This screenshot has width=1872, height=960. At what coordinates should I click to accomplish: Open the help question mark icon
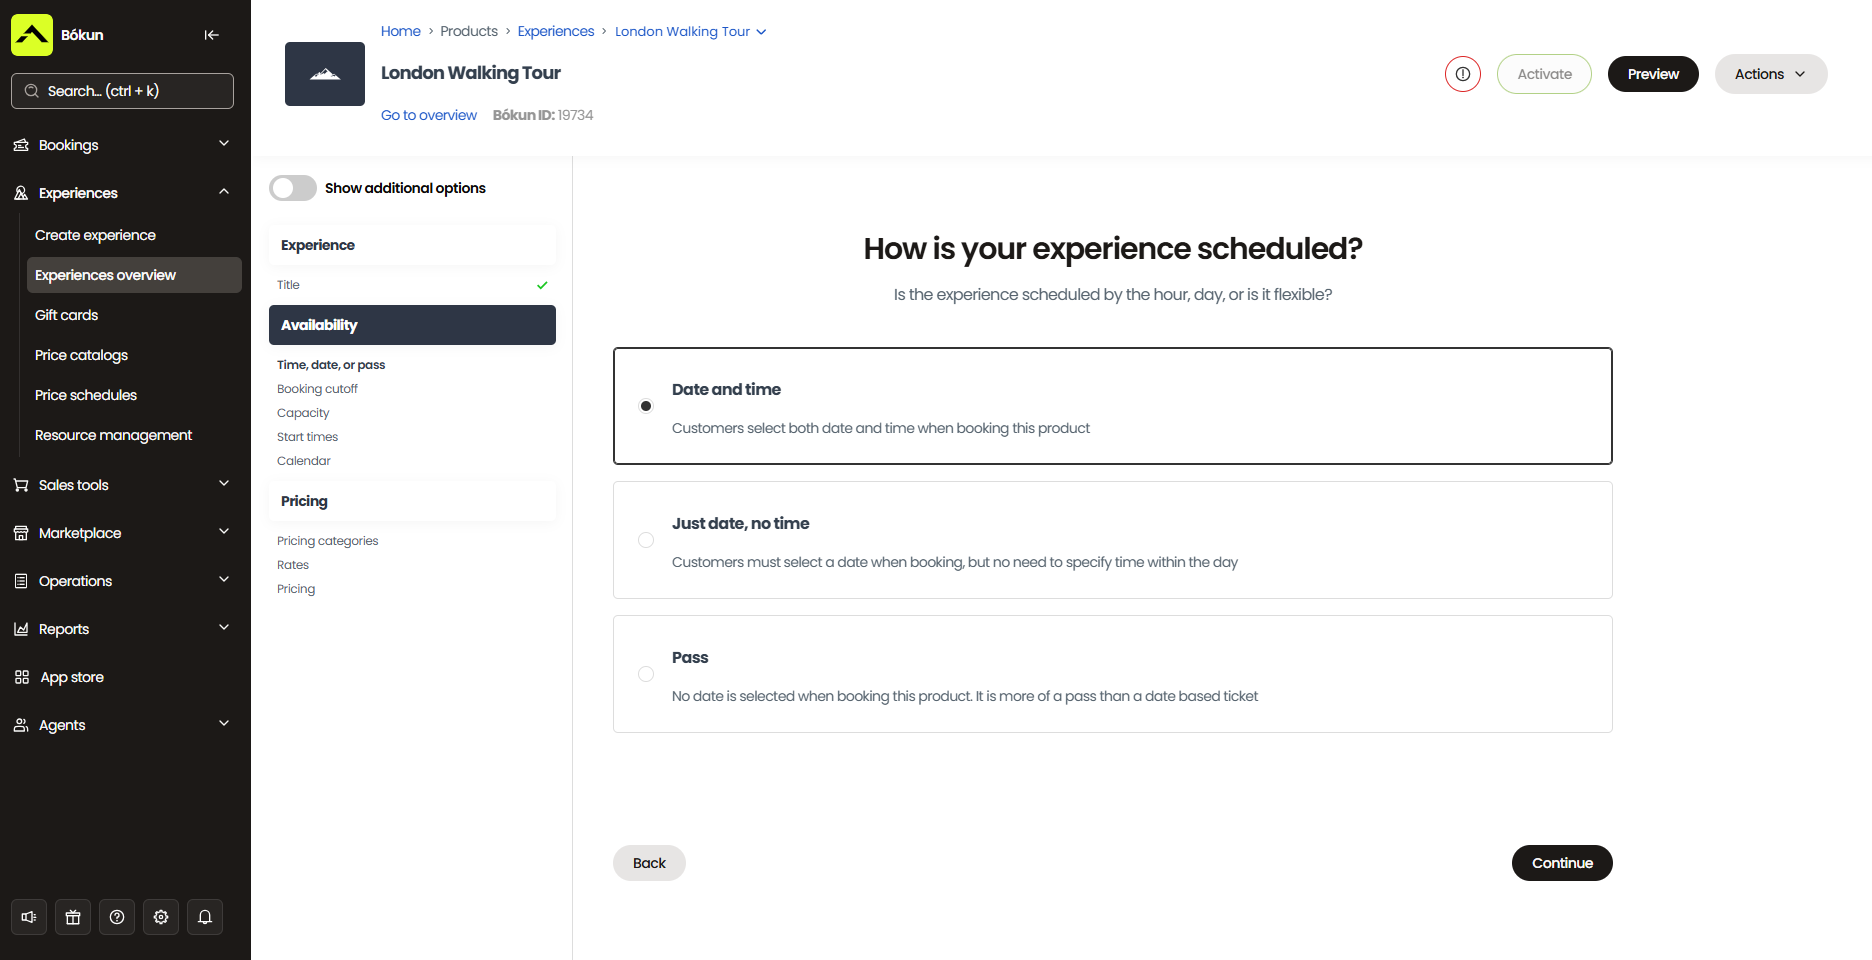116,916
